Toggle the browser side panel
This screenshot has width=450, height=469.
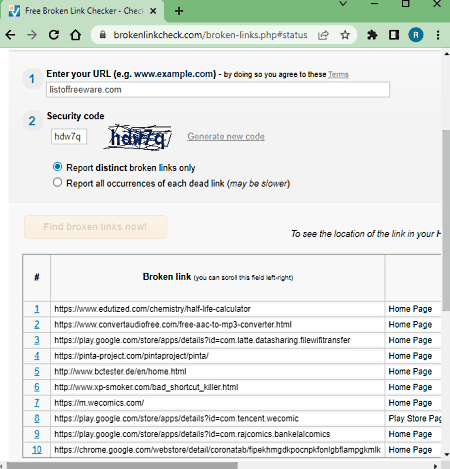[394, 35]
